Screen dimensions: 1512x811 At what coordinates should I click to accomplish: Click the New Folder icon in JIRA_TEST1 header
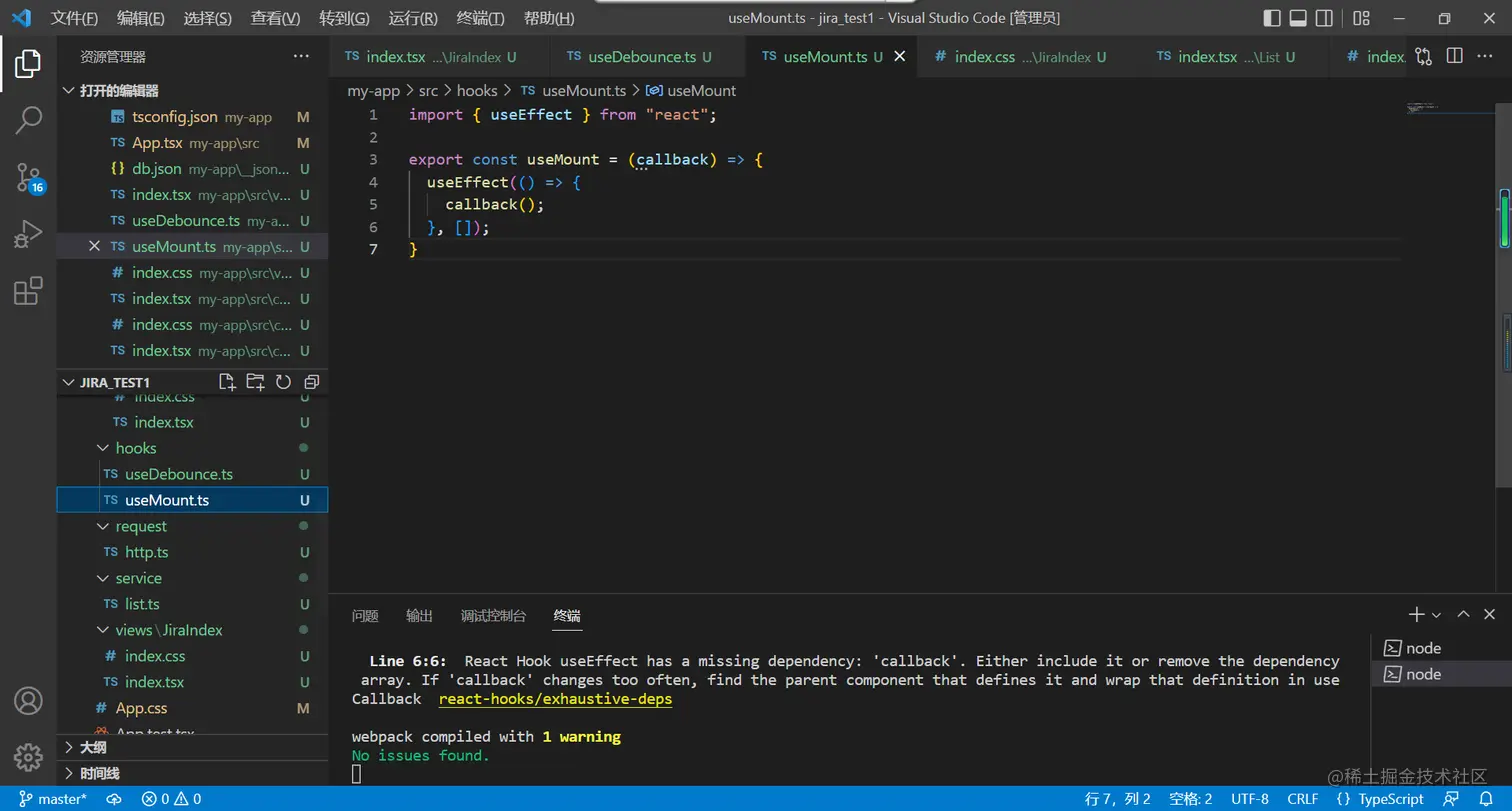[255, 382]
